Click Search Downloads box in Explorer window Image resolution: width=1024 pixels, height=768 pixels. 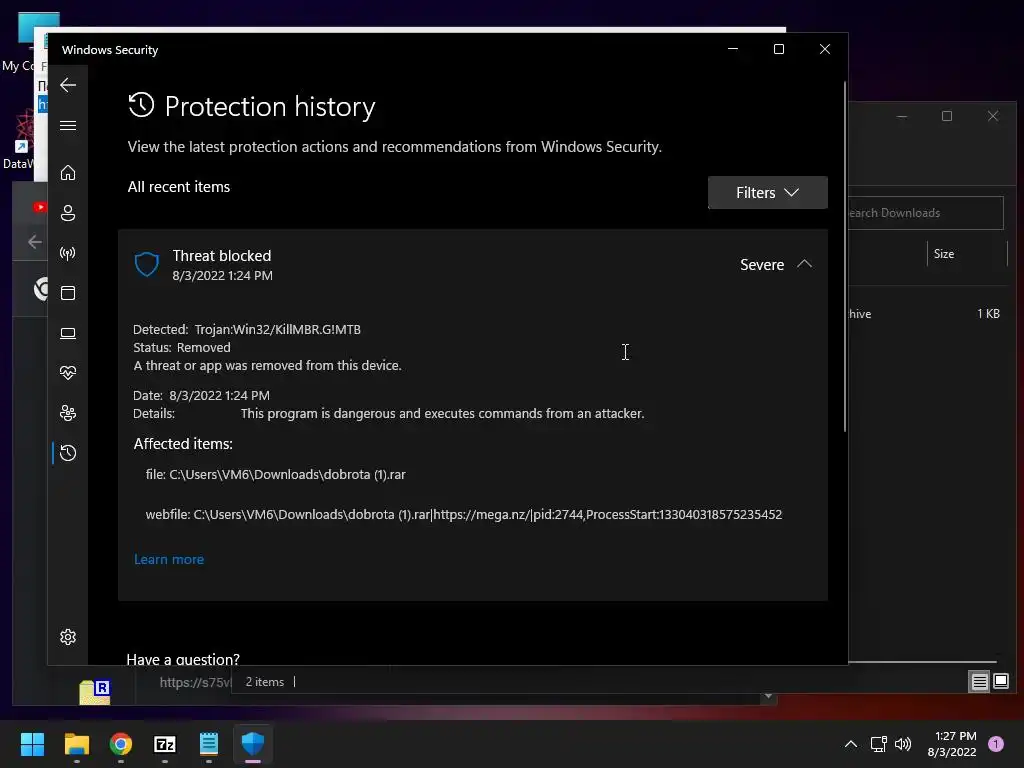pyautogui.click(x=926, y=213)
